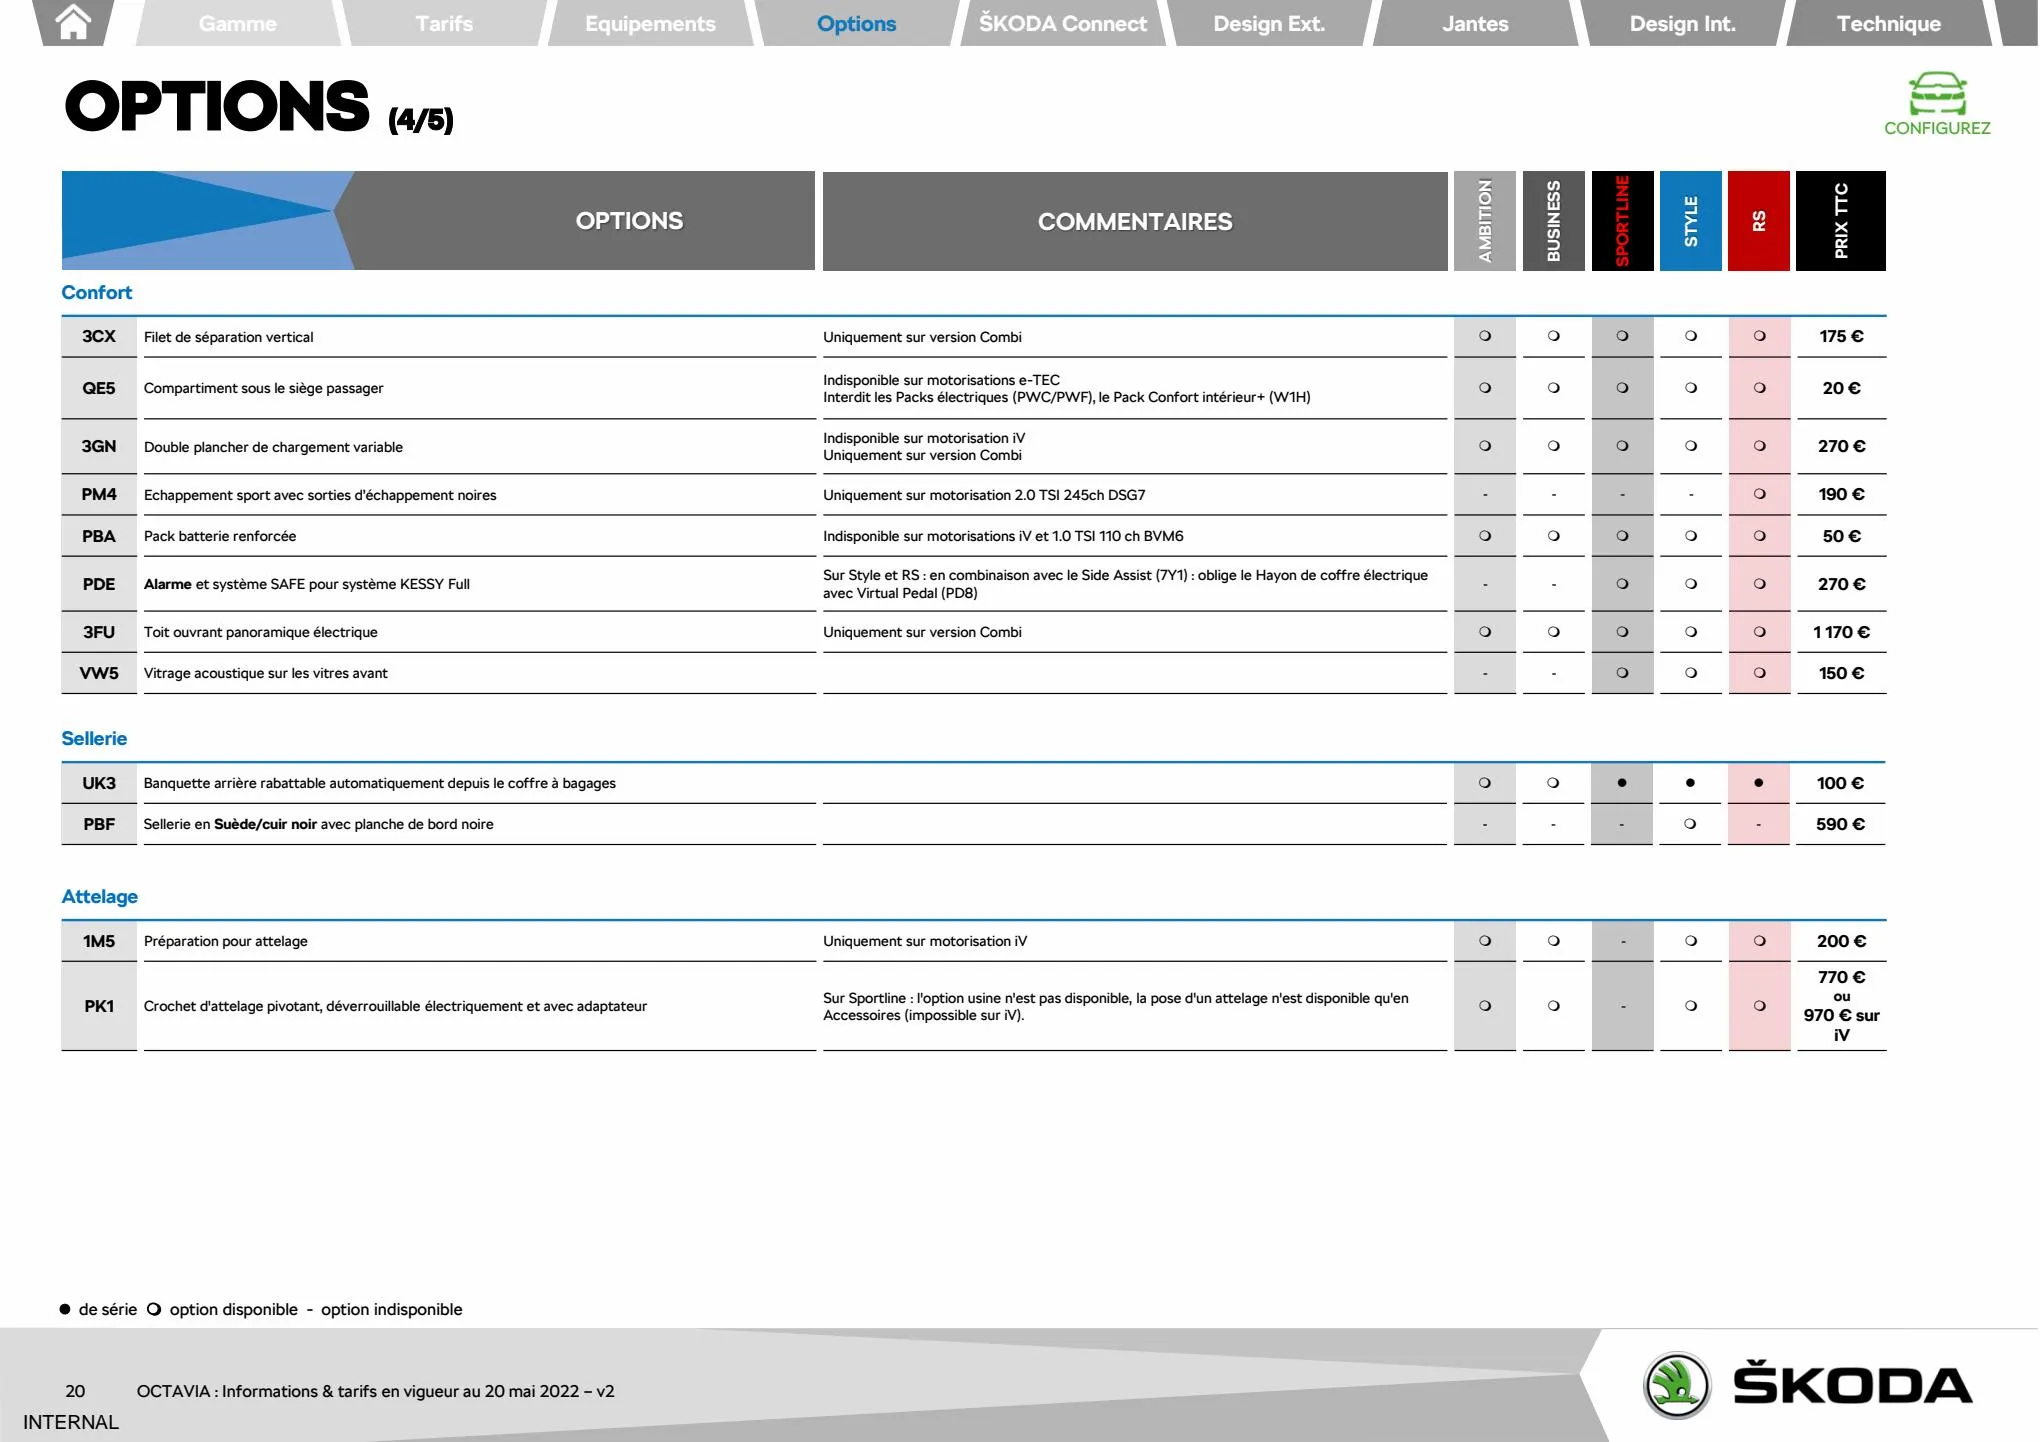Image resolution: width=2040 pixels, height=1442 pixels.
Task: Click the Attelage section heading
Action: [x=99, y=896]
